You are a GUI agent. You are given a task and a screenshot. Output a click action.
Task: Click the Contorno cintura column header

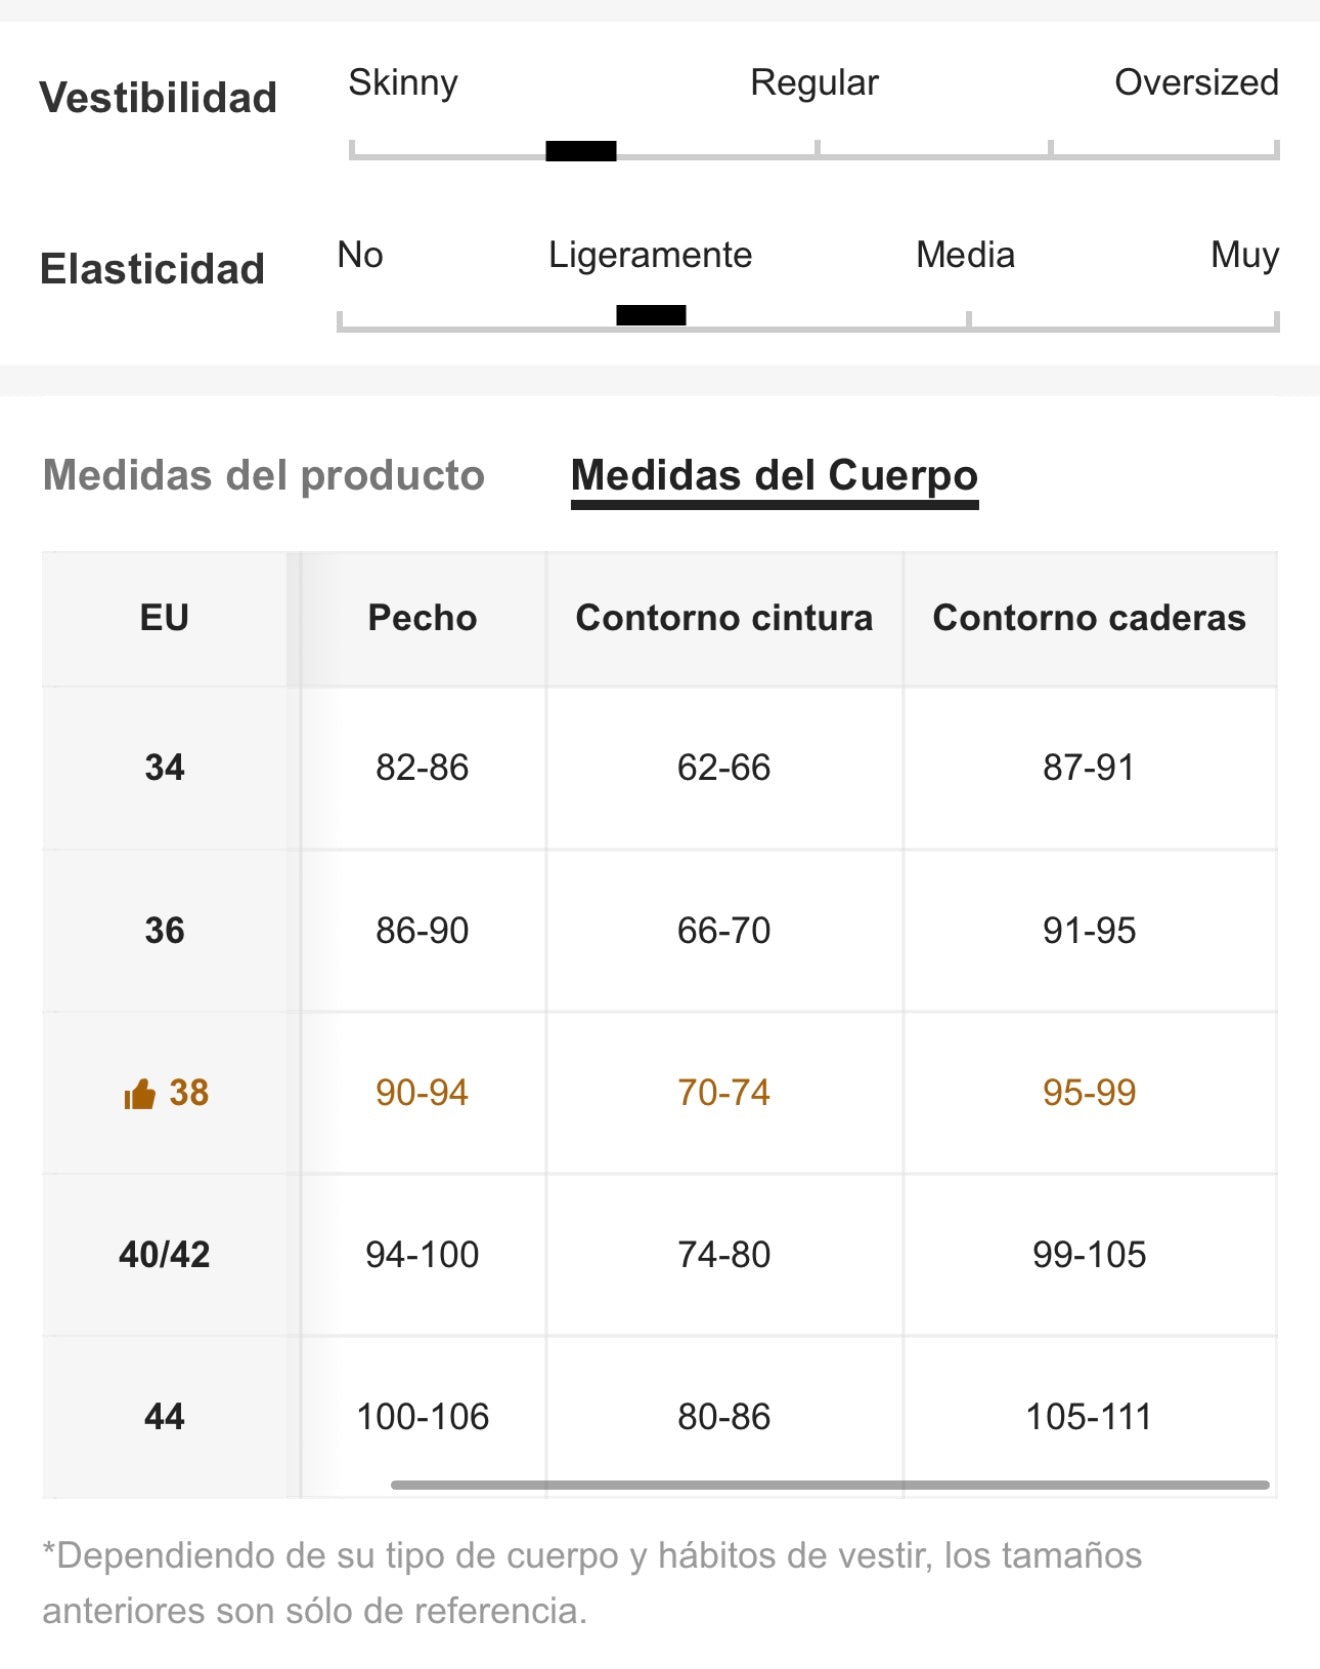[724, 618]
